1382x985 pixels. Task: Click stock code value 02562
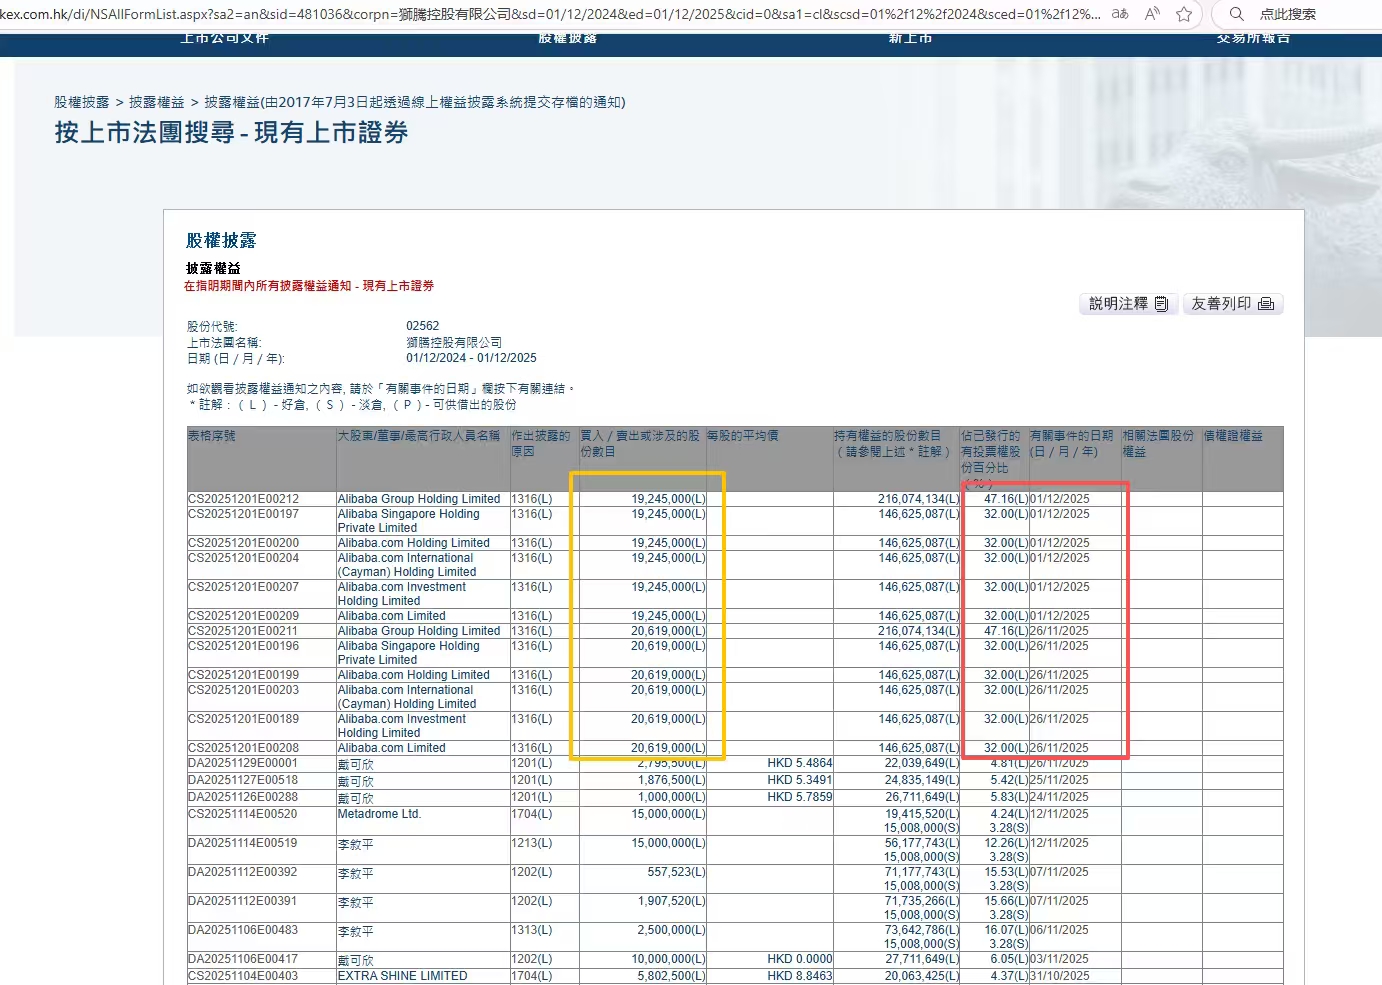(x=423, y=326)
